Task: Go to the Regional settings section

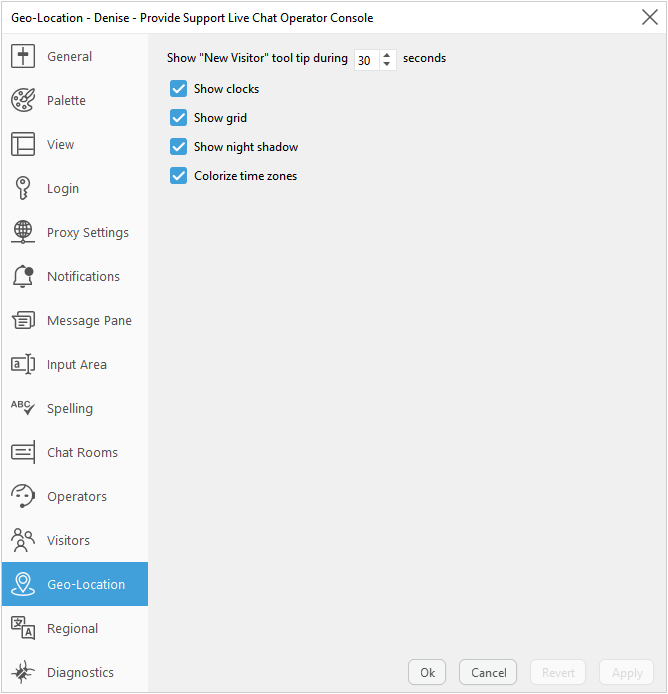Action: 74,629
